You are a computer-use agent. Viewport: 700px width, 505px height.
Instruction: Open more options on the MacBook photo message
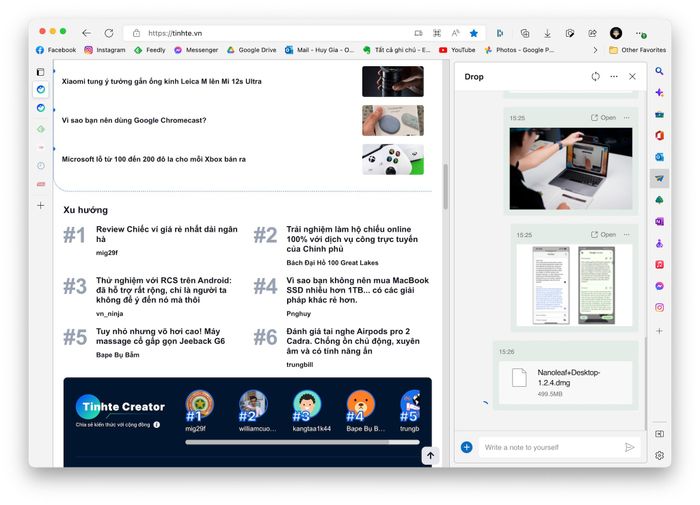pyautogui.click(x=625, y=118)
